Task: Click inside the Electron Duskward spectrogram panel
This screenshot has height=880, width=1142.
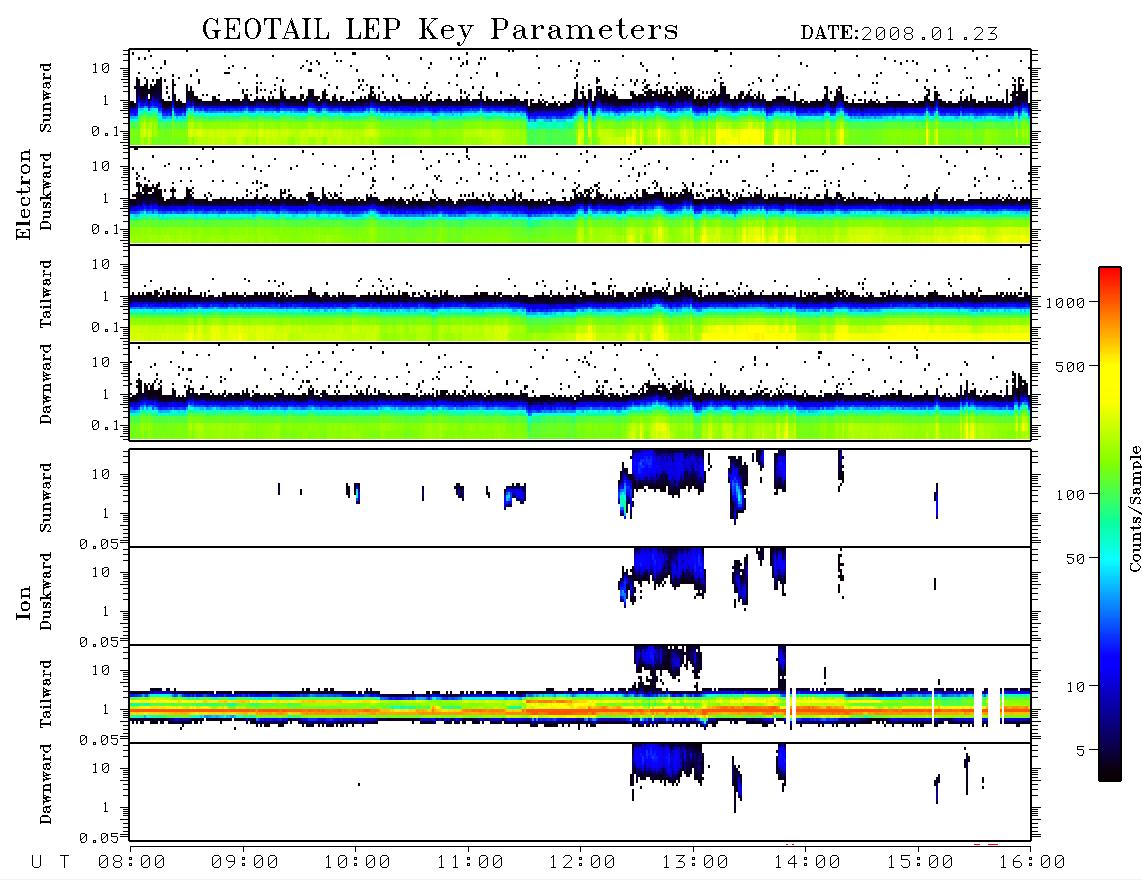Action: 580,195
